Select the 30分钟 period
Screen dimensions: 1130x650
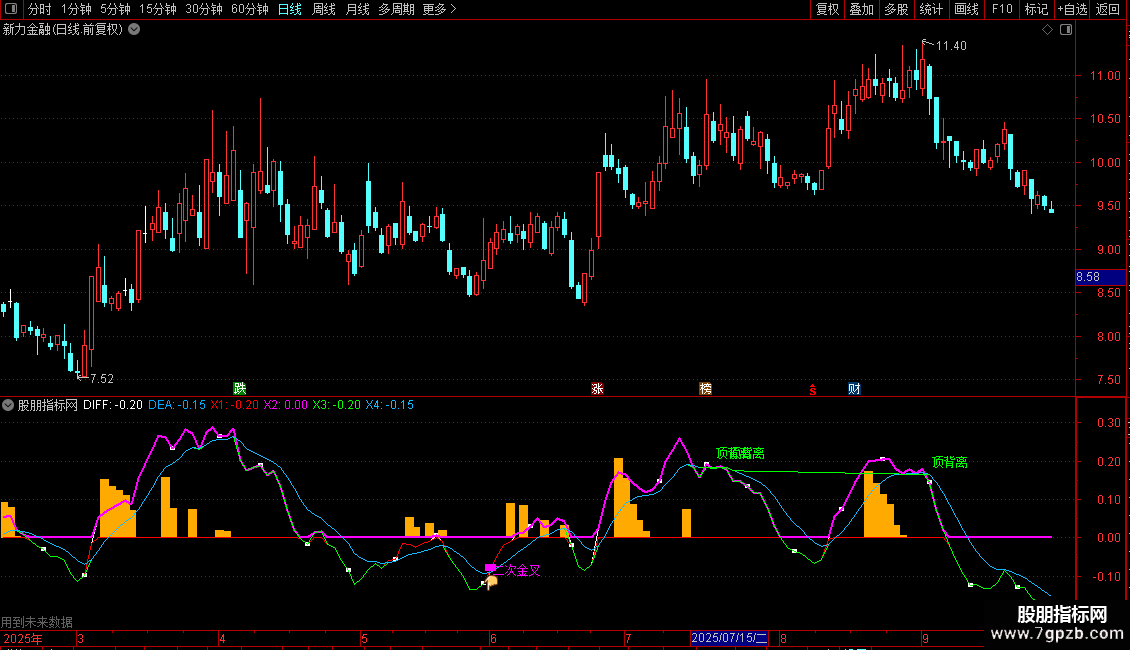(204, 9)
